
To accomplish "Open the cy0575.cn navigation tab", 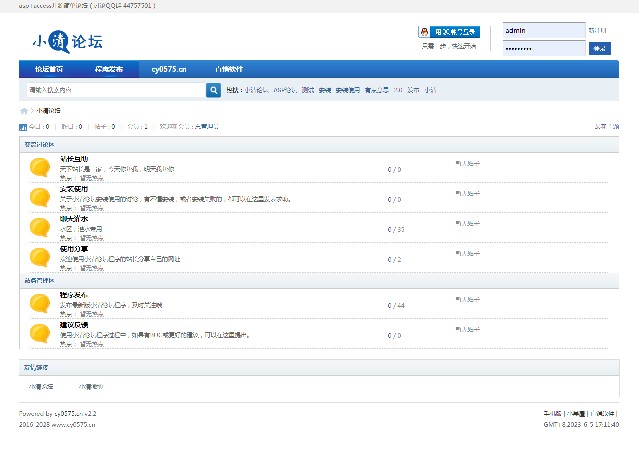I will 169,69.
